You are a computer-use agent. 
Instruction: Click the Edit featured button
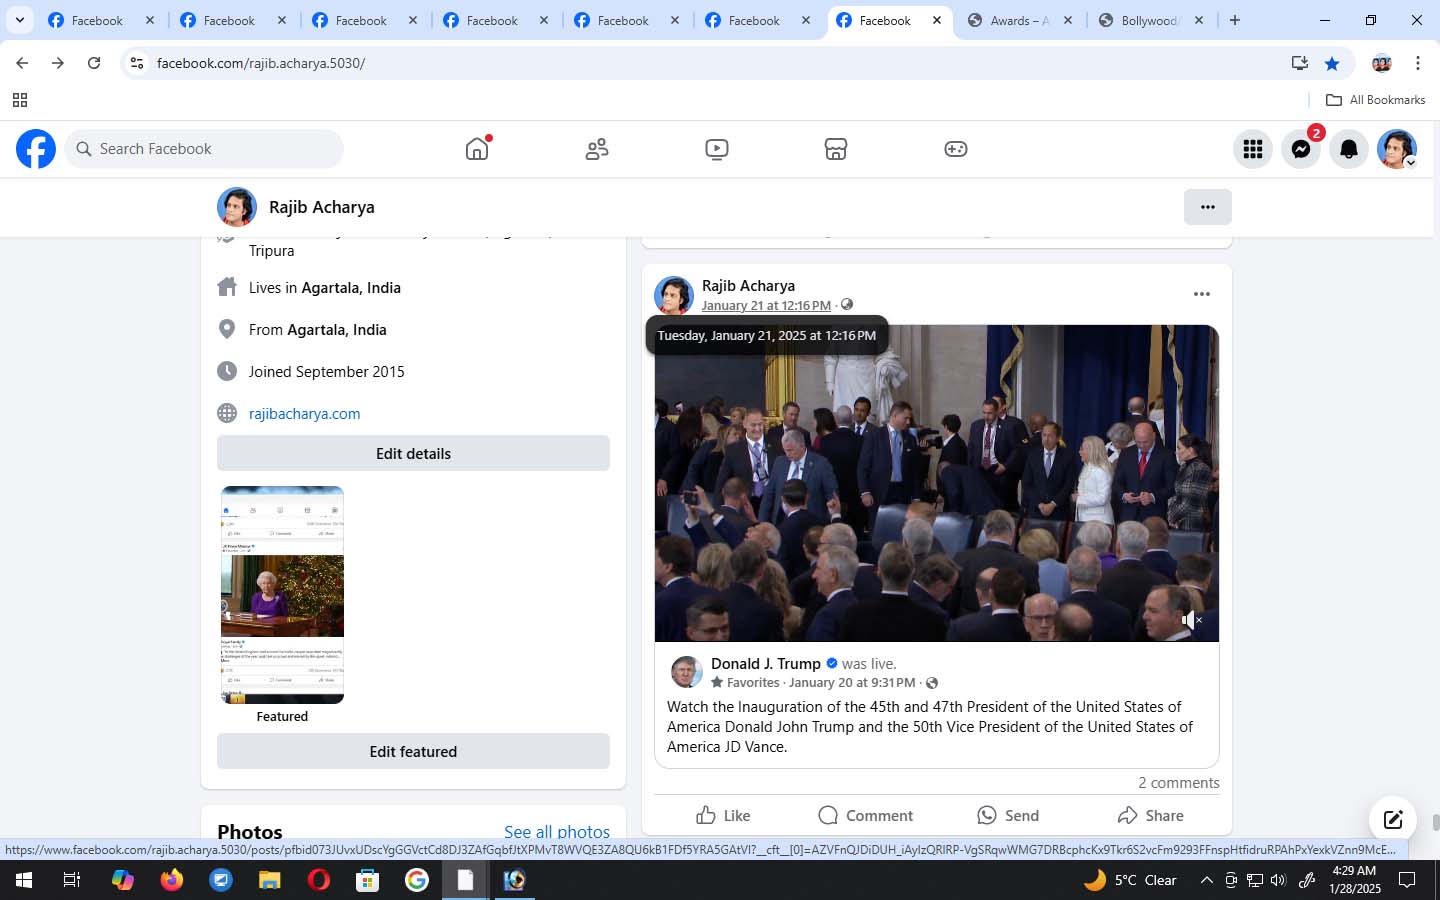tap(413, 751)
